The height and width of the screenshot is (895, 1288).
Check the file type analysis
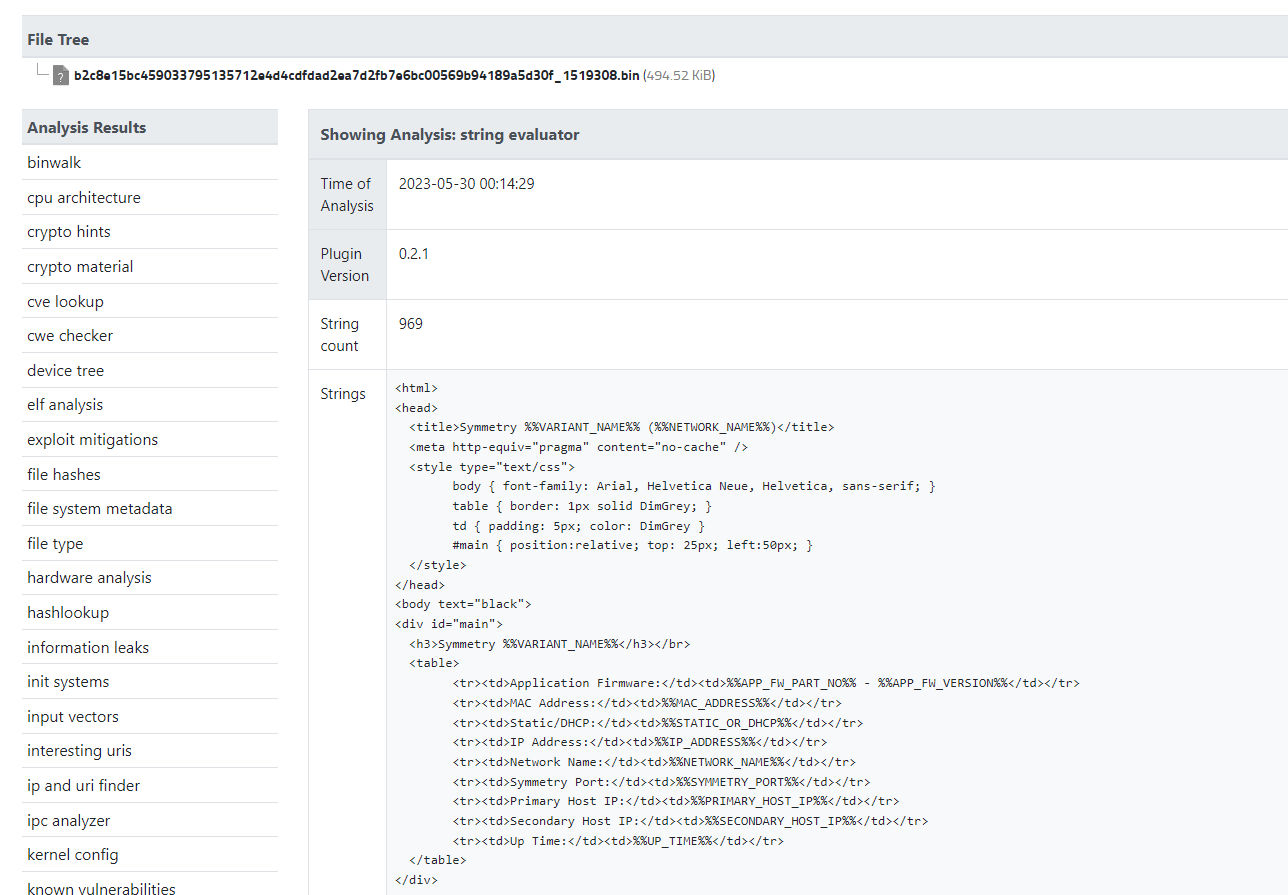pyautogui.click(x=55, y=543)
